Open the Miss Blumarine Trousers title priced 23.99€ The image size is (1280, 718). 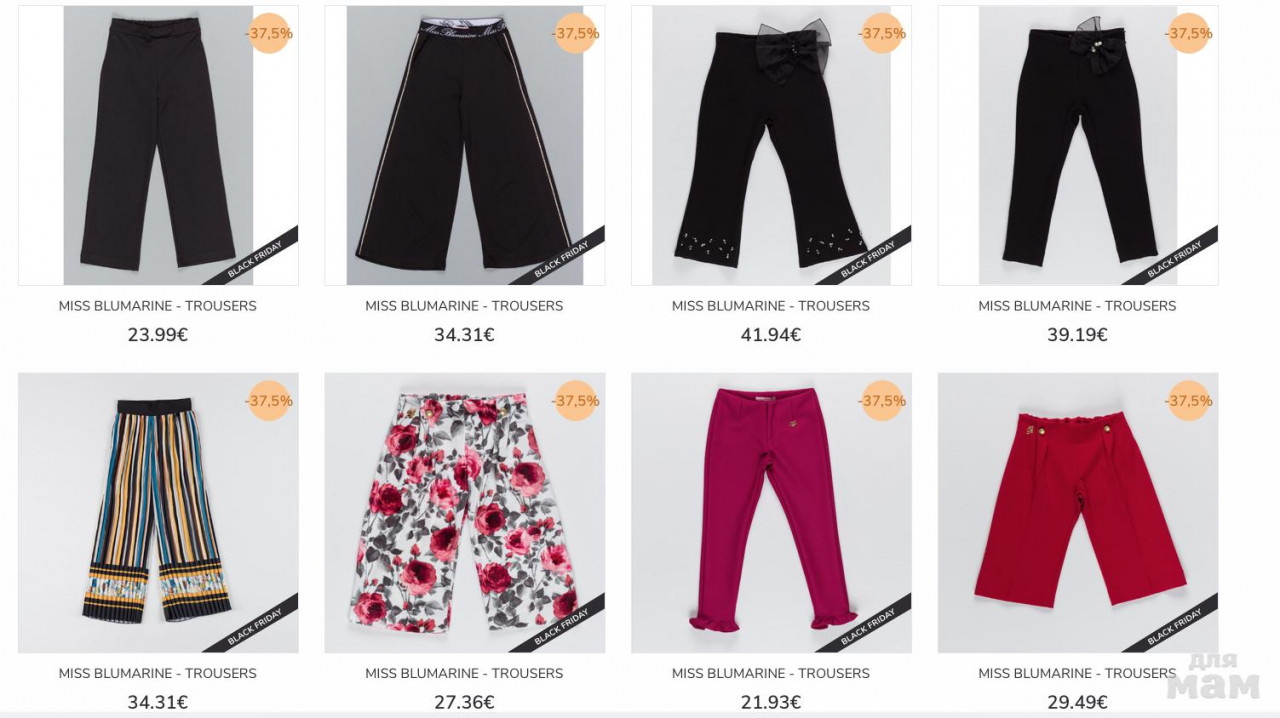click(x=158, y=306)
